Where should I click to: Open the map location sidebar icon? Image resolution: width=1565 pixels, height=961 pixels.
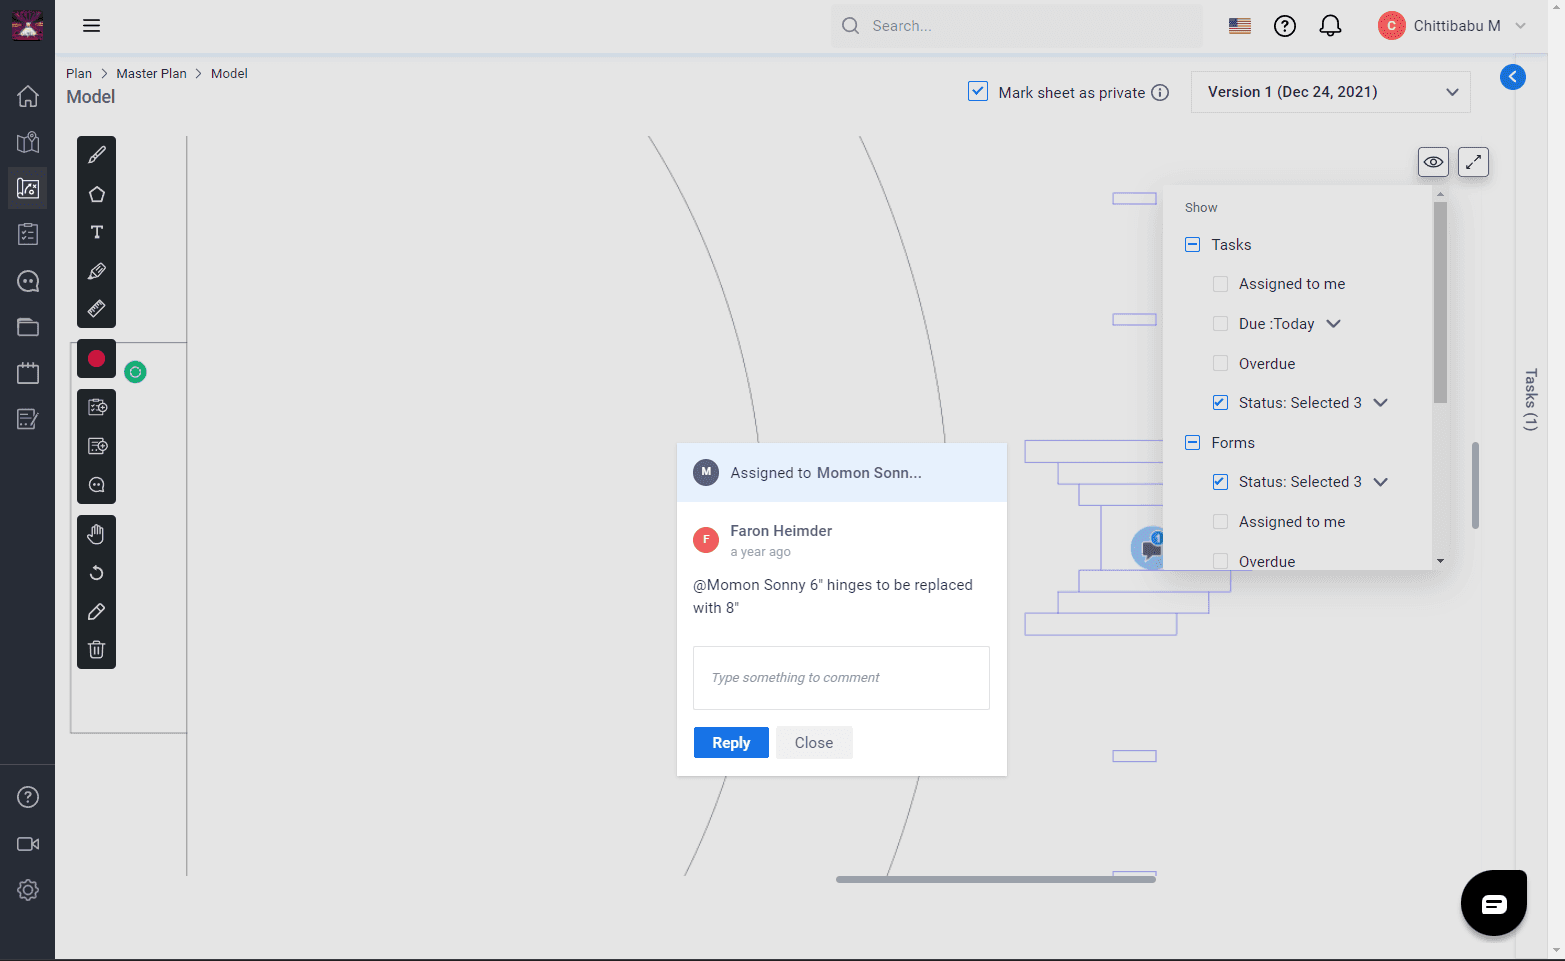[x=28, y=142]
